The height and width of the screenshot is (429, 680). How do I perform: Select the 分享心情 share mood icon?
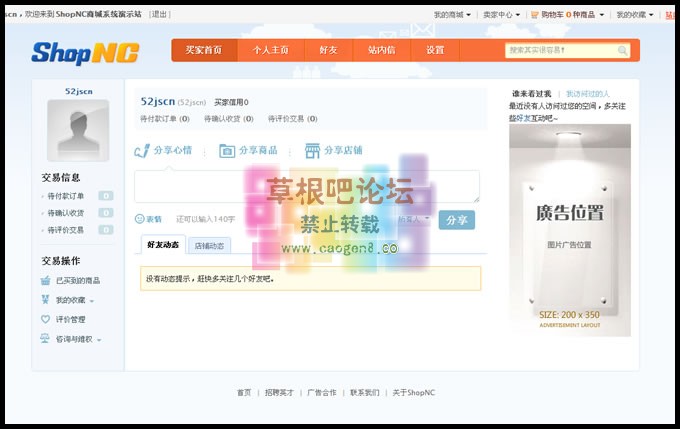(142, 151)
